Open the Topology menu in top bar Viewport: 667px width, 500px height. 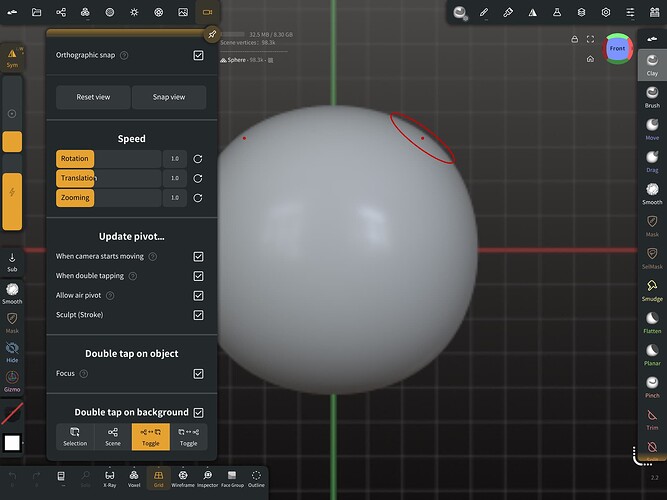click(x=85, y=12)
